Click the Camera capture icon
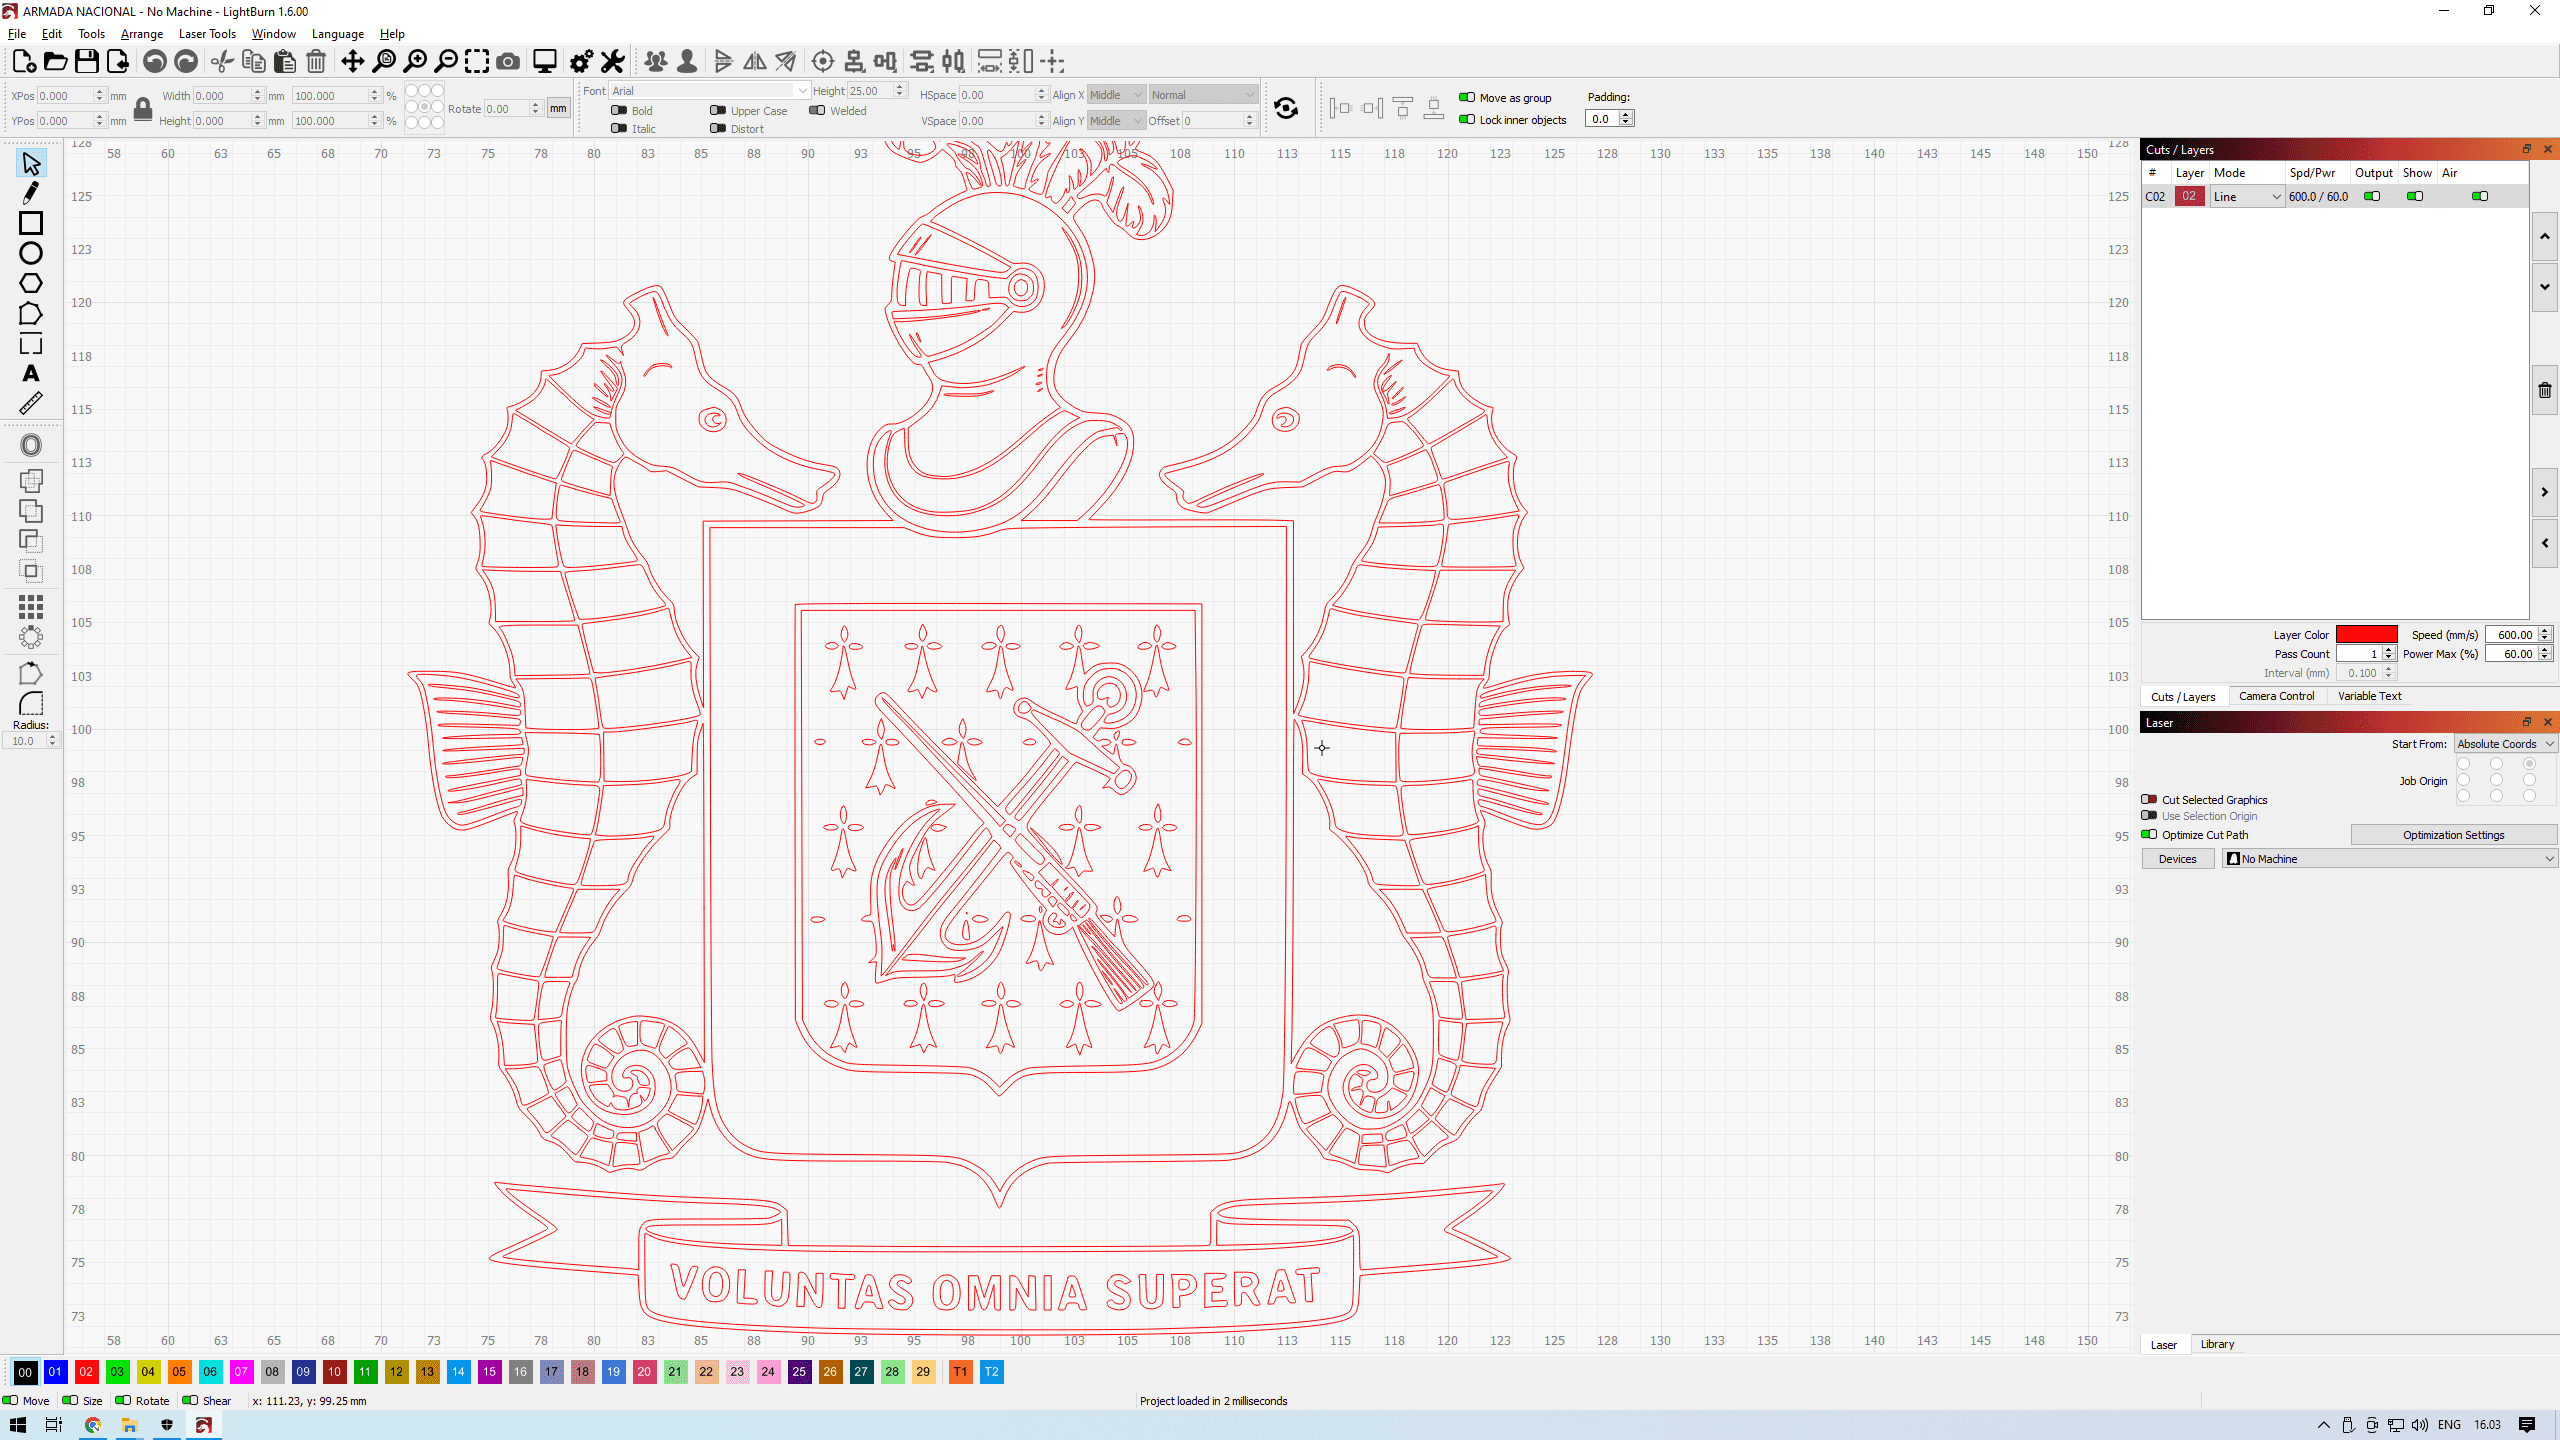2560x1440 pixels. coord(508,62)
